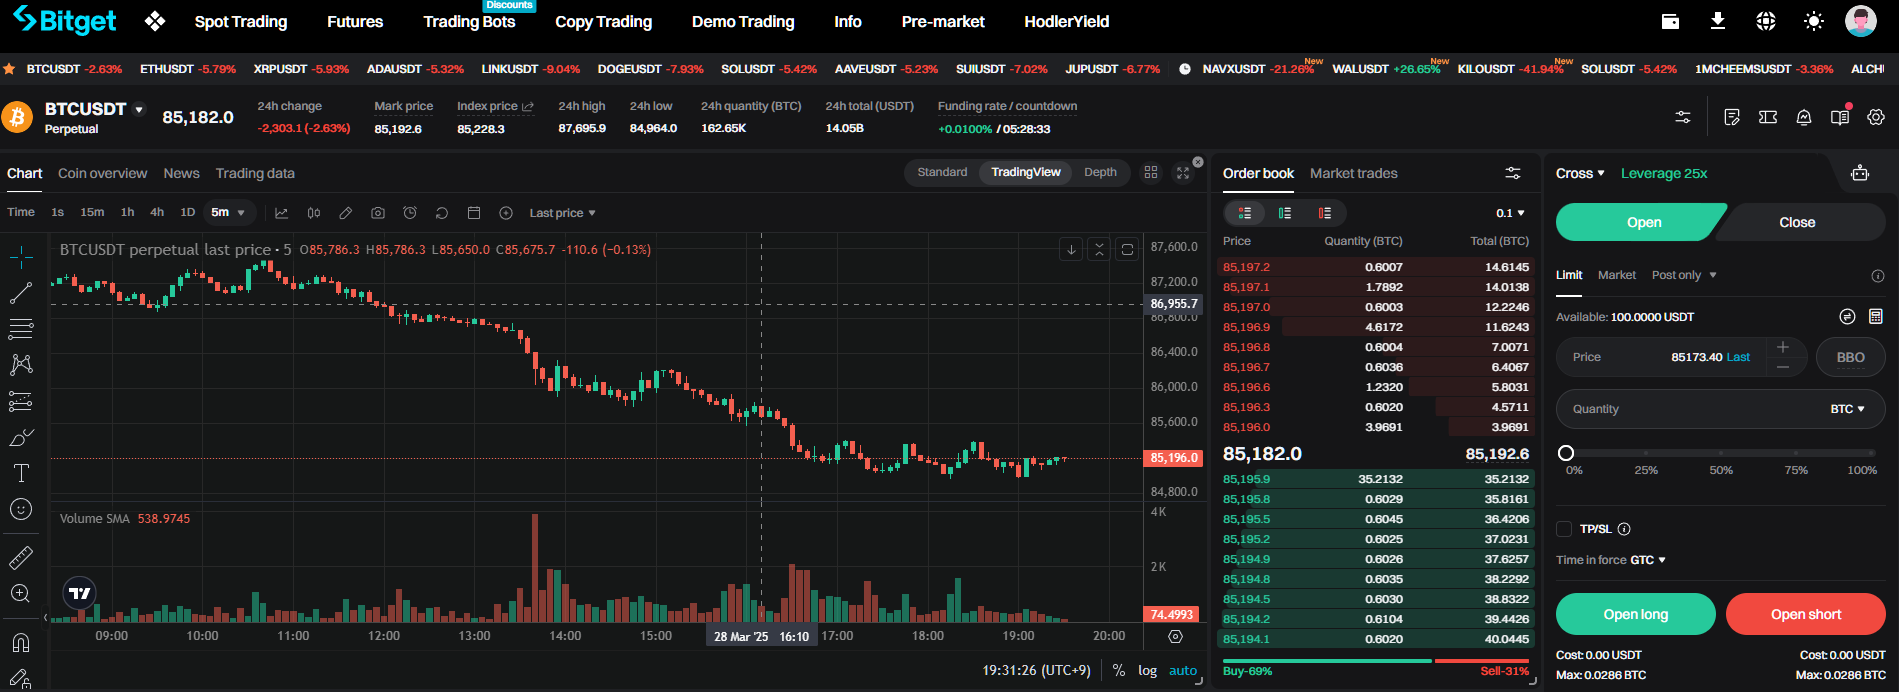Expand the BTCUSDT pair selector arrow

pyautogui.click(x=139, y=109)
